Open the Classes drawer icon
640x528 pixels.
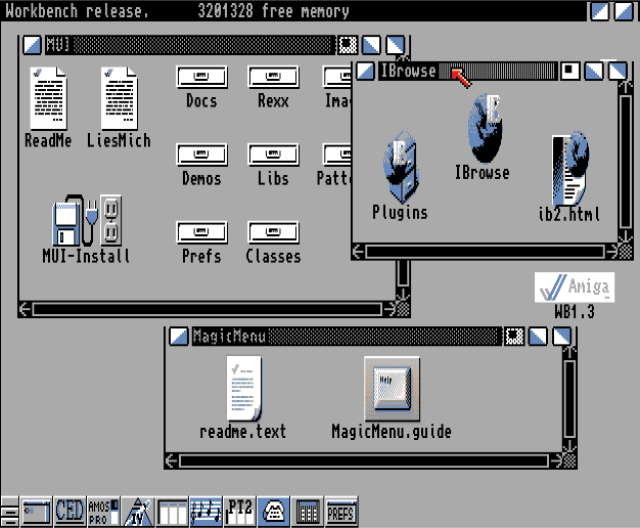pos(273,232)
